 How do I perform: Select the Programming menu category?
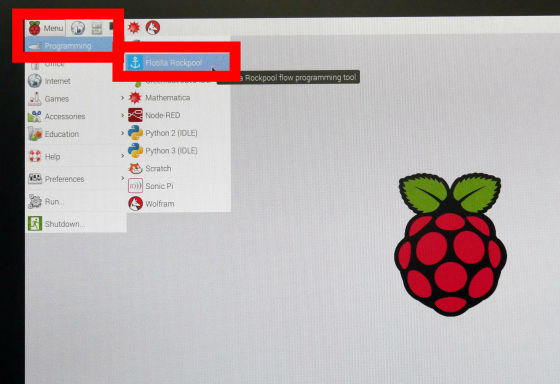pos(69,46)
